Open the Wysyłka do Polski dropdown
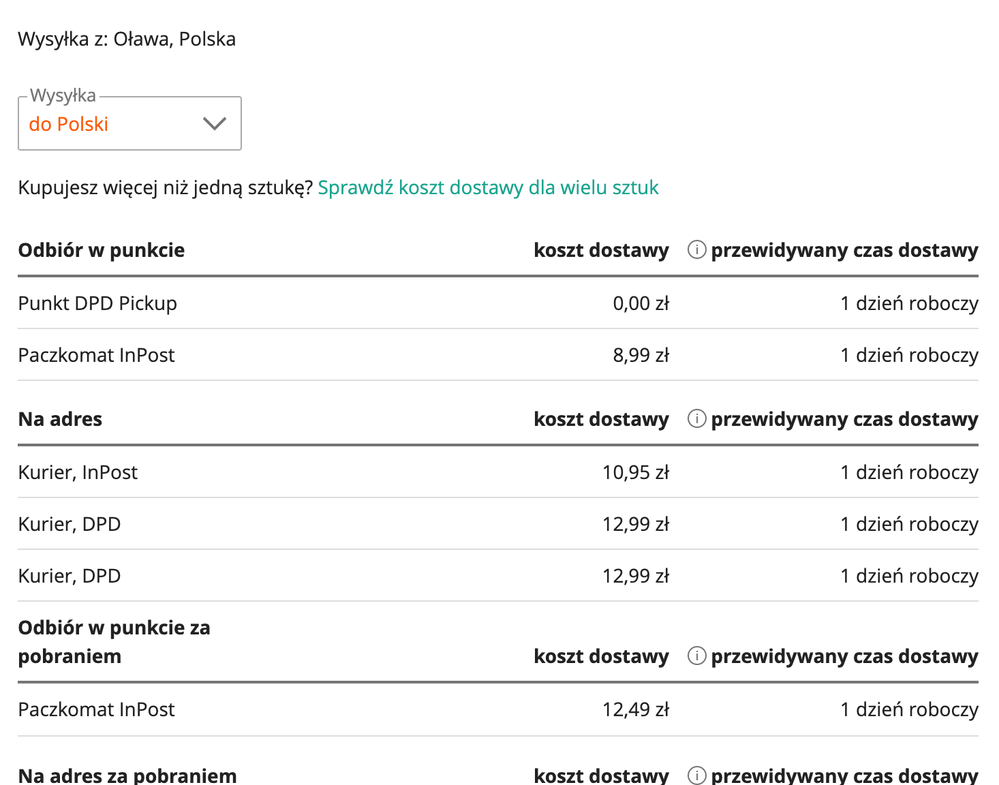The width and height of the screenshot is (999, 785). click(130, 124)
